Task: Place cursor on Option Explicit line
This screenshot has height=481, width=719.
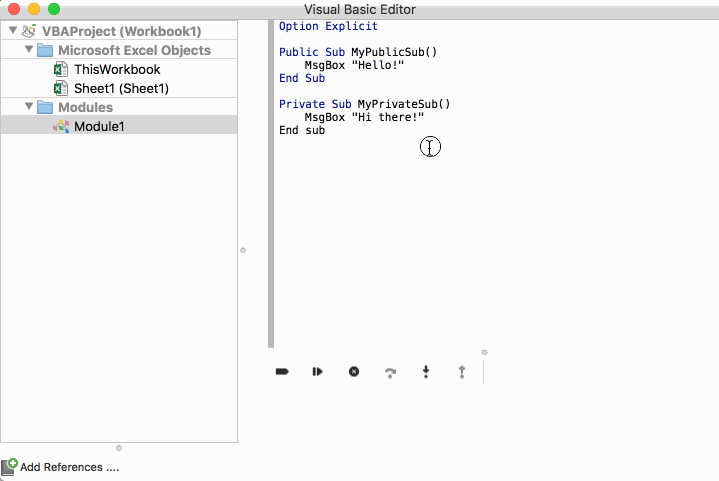Action: 328,26
